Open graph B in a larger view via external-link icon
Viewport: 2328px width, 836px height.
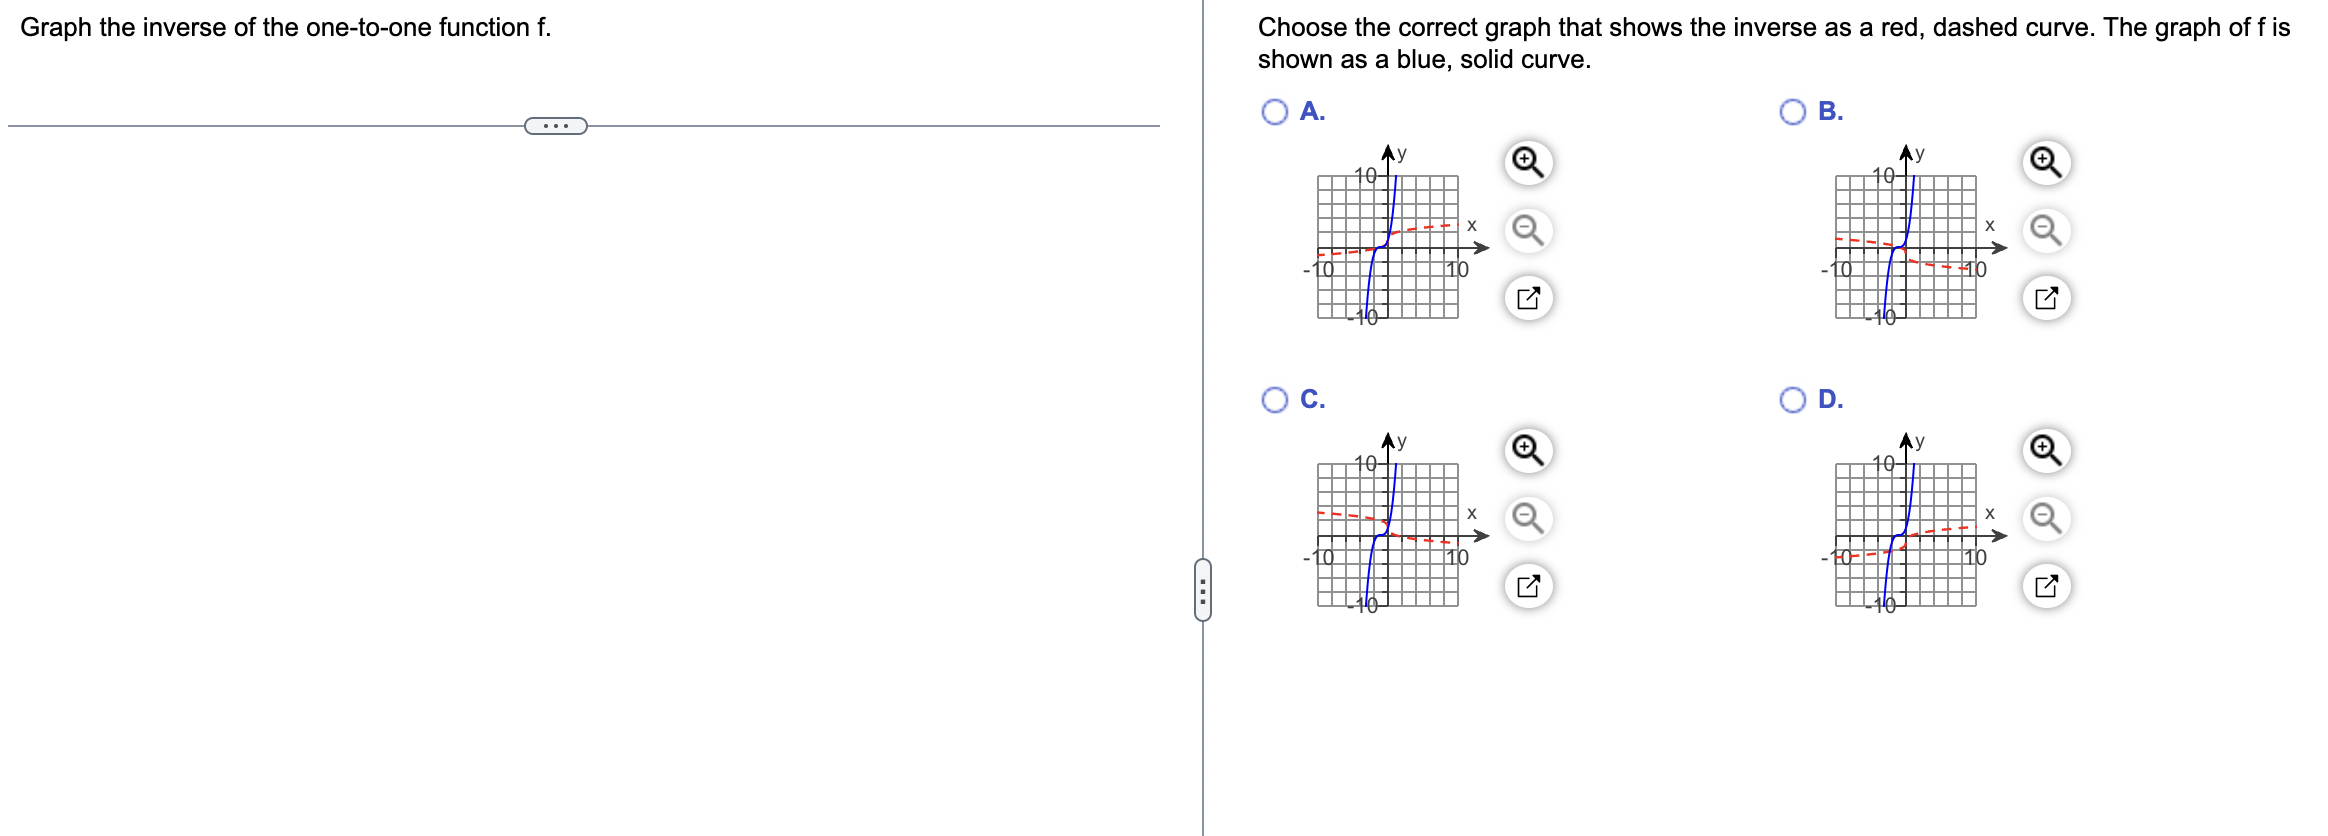(x=2044, y=297)
